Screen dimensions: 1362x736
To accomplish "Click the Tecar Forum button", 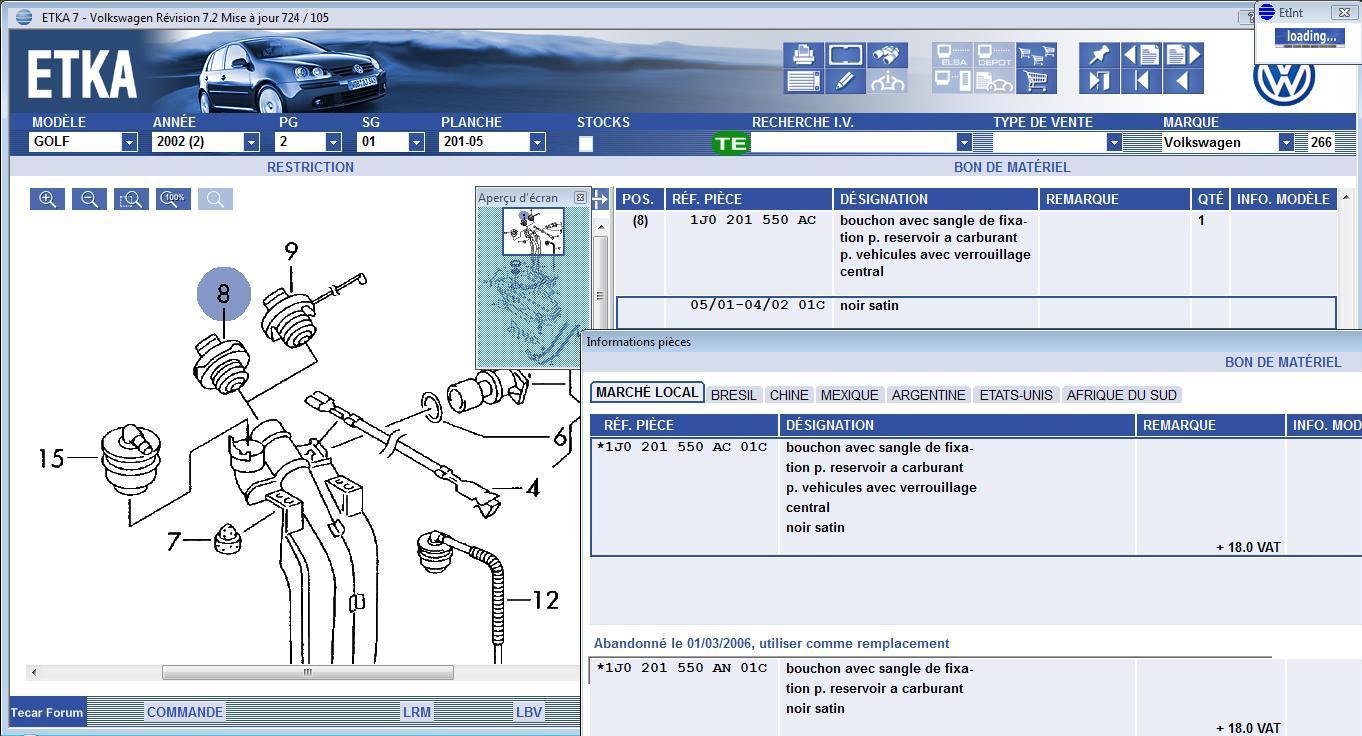I will [x=47, y=713].
